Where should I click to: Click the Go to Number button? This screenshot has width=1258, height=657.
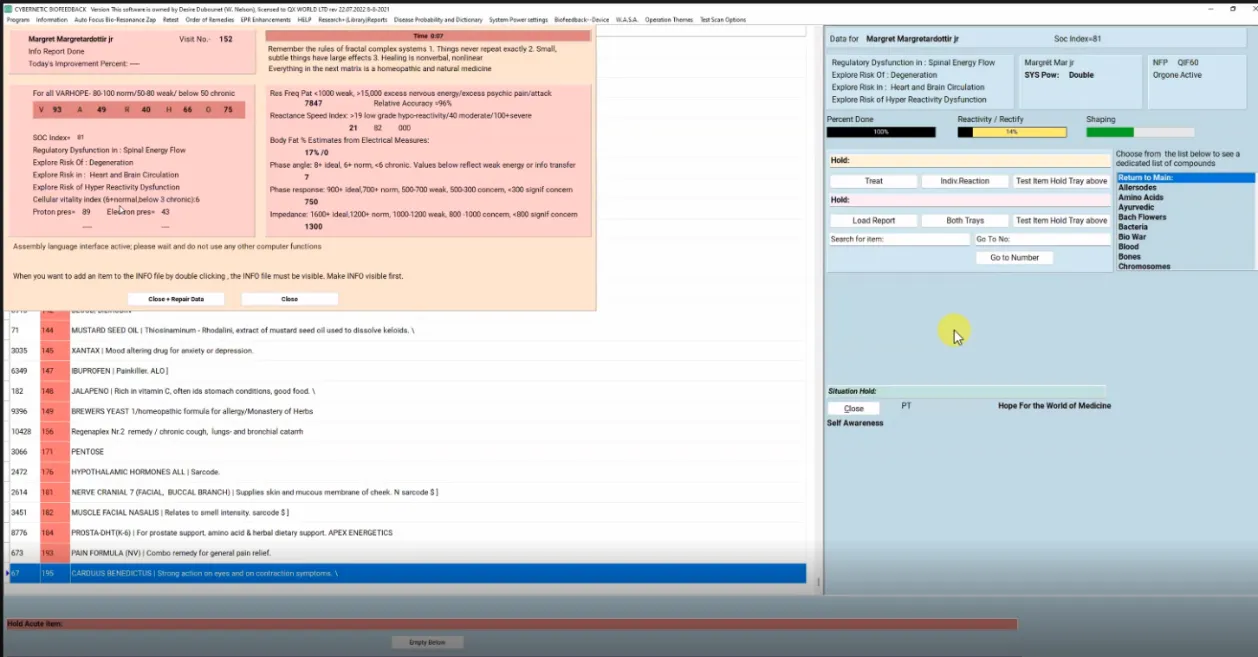[1014, 258]
